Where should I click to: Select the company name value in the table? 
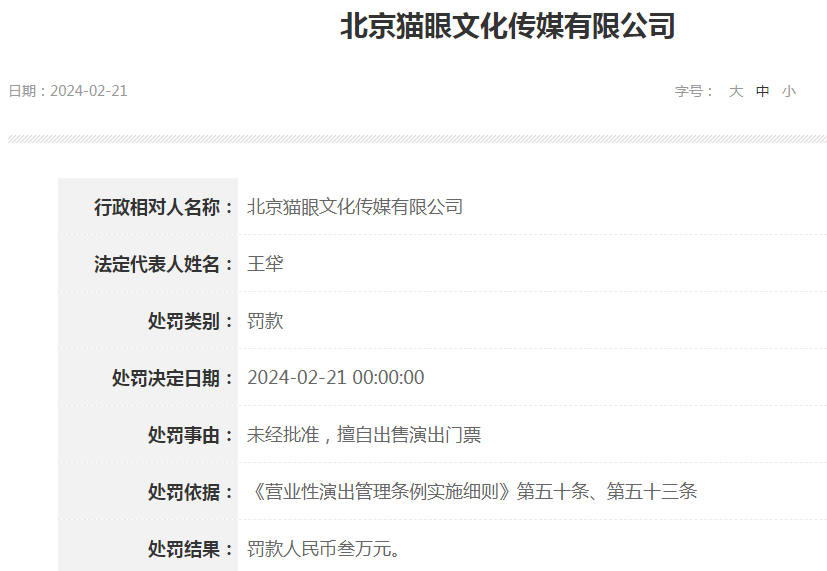[x=355, y=207]
